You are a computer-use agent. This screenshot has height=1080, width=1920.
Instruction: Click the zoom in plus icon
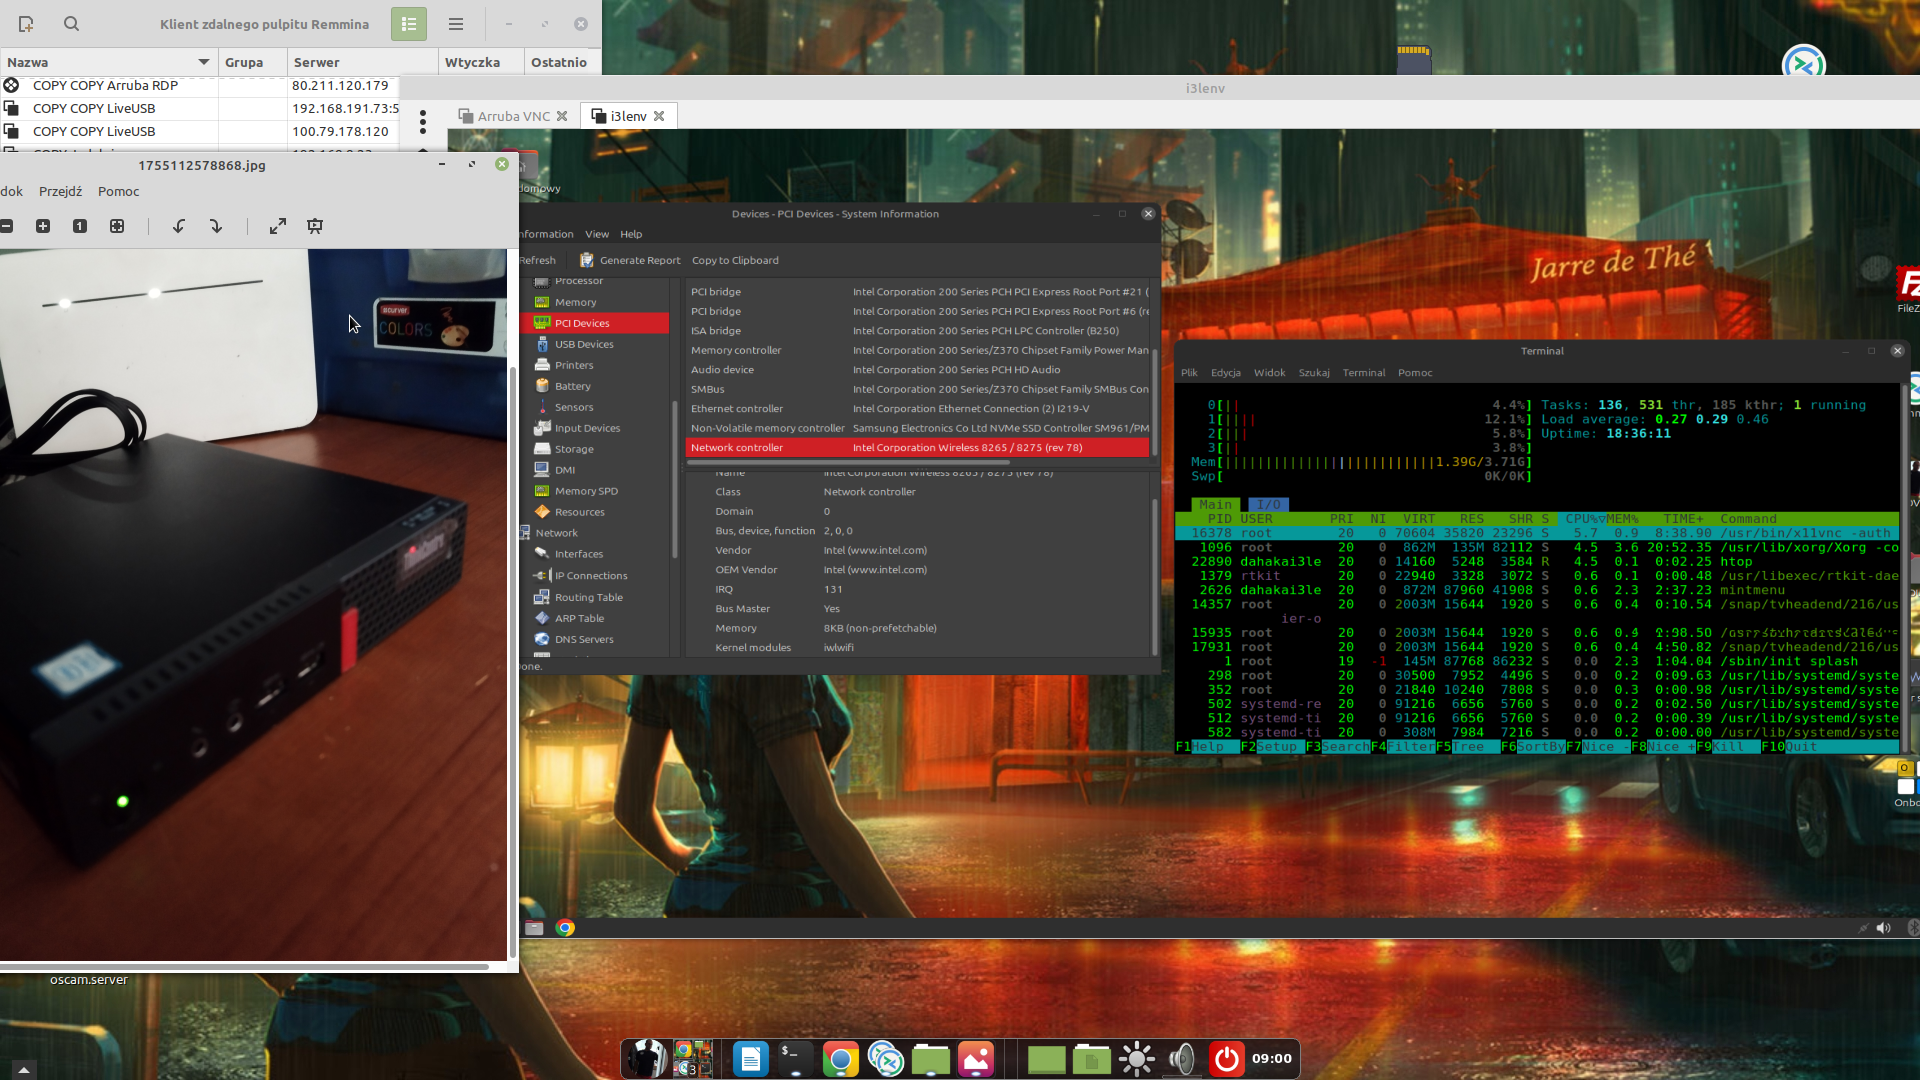pyautogui.click(x=43, y=226)
